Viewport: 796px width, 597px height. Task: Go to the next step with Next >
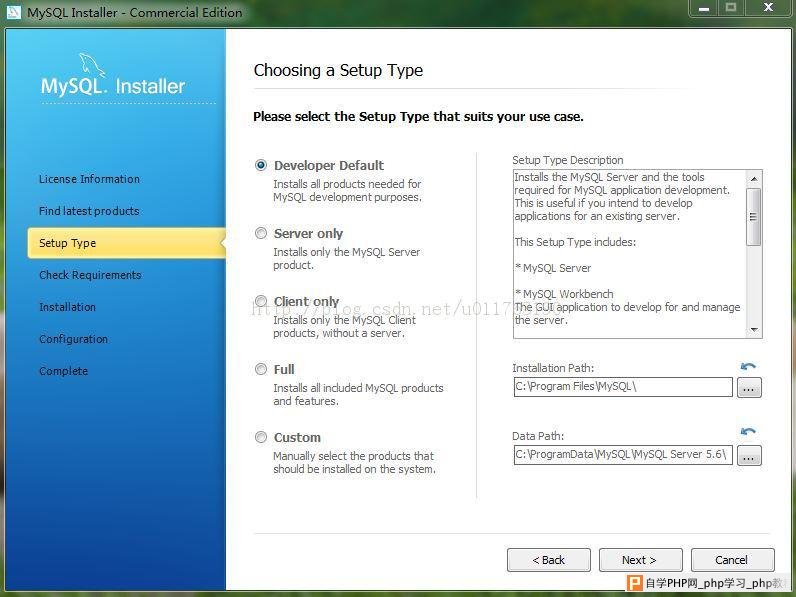click(x=640, y=560)
